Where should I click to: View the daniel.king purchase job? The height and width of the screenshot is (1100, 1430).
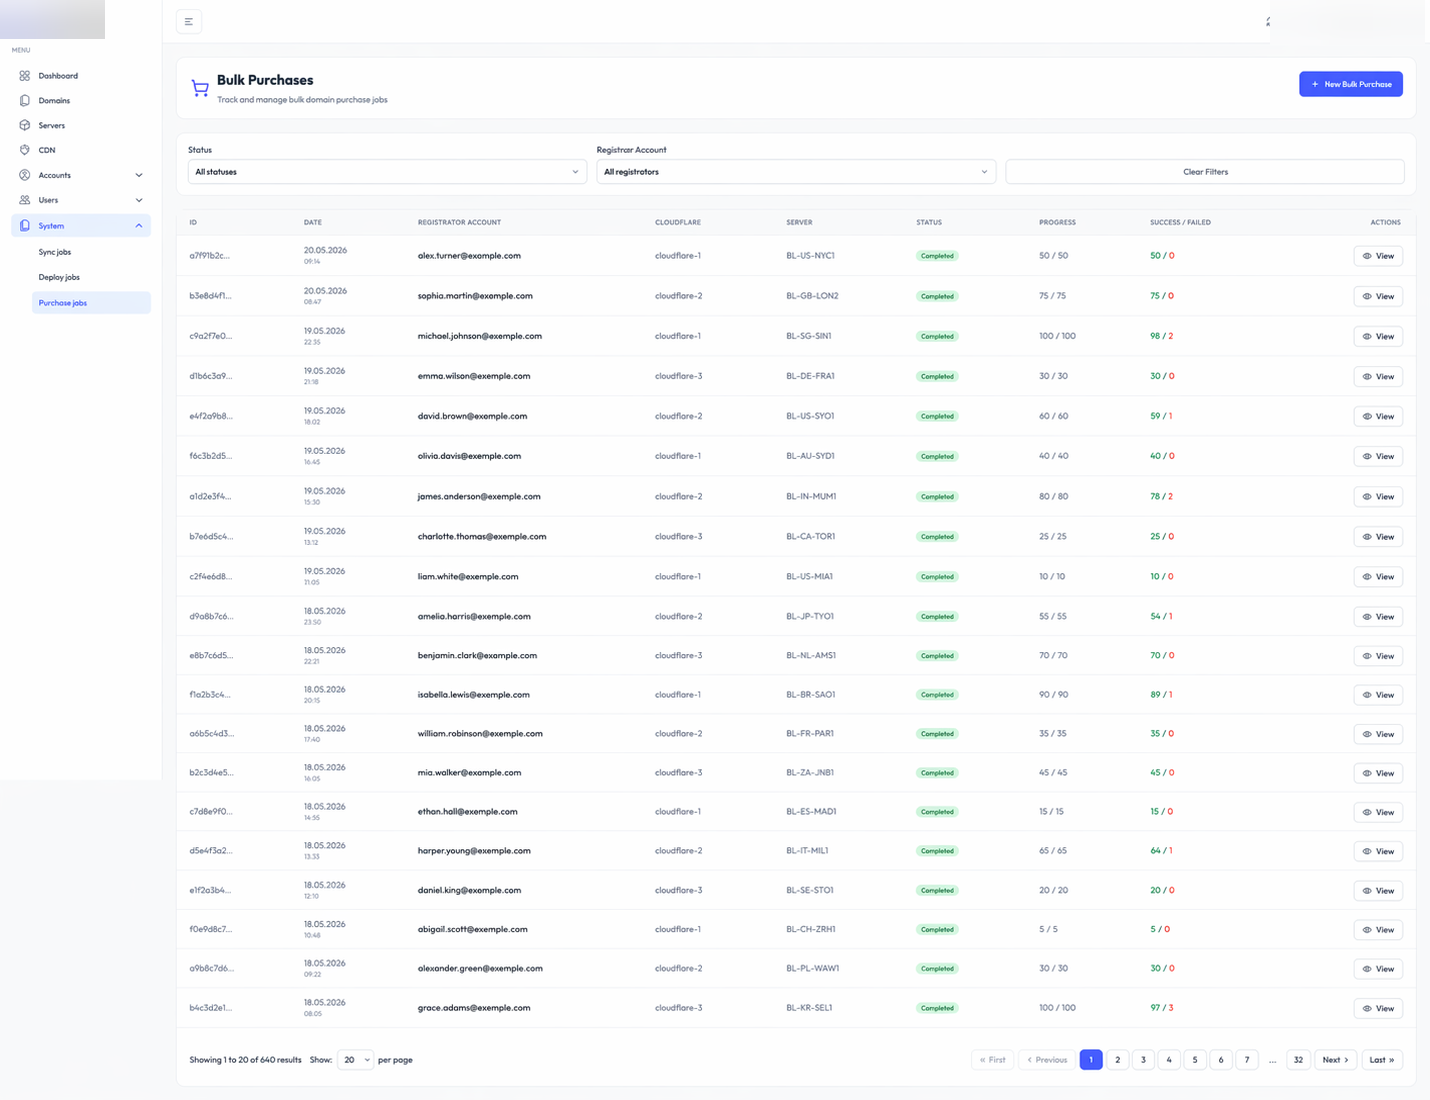click(x=1378, y=890)
